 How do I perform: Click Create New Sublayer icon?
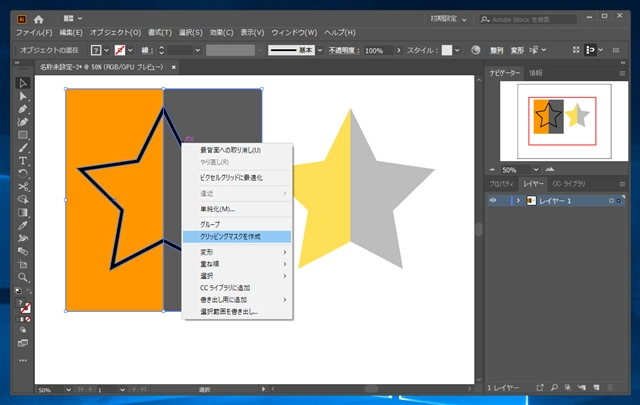point(582,387)
